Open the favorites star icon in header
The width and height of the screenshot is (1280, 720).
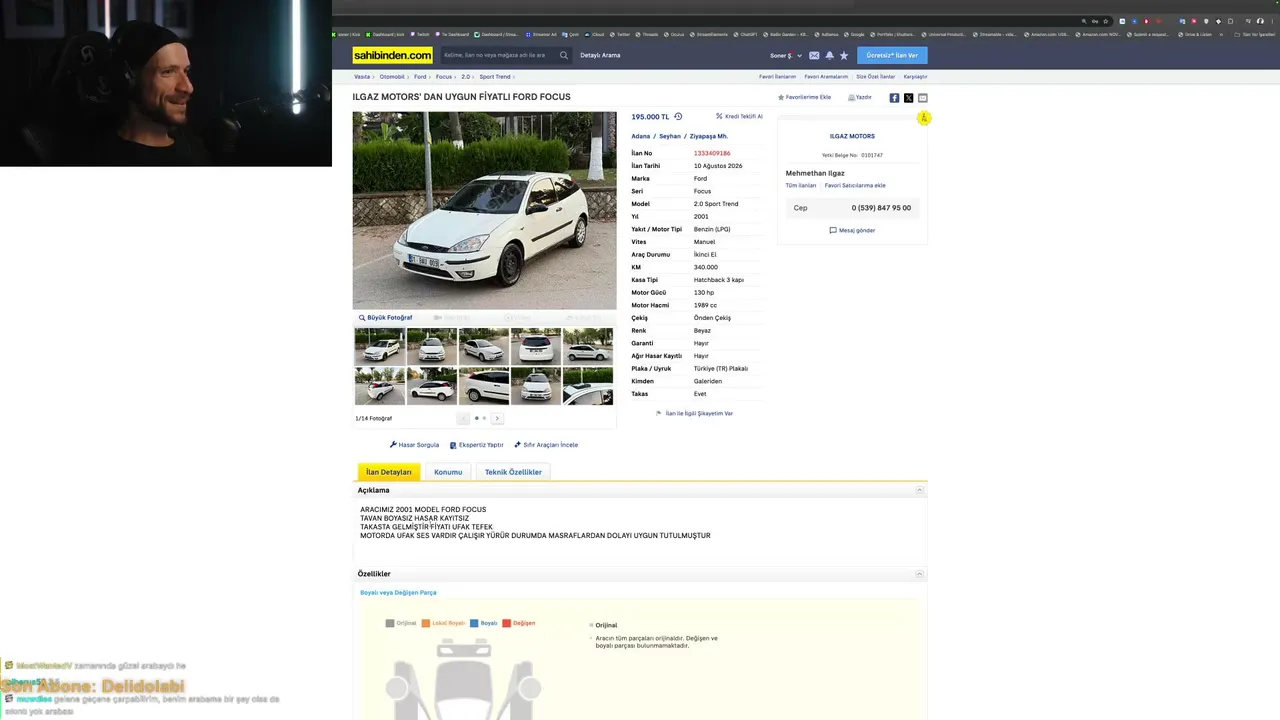(844, 56)
